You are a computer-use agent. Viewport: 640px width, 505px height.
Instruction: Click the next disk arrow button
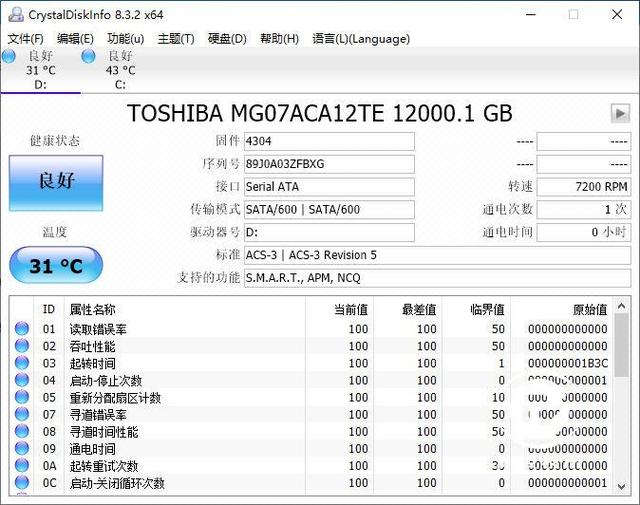point(620,113)
